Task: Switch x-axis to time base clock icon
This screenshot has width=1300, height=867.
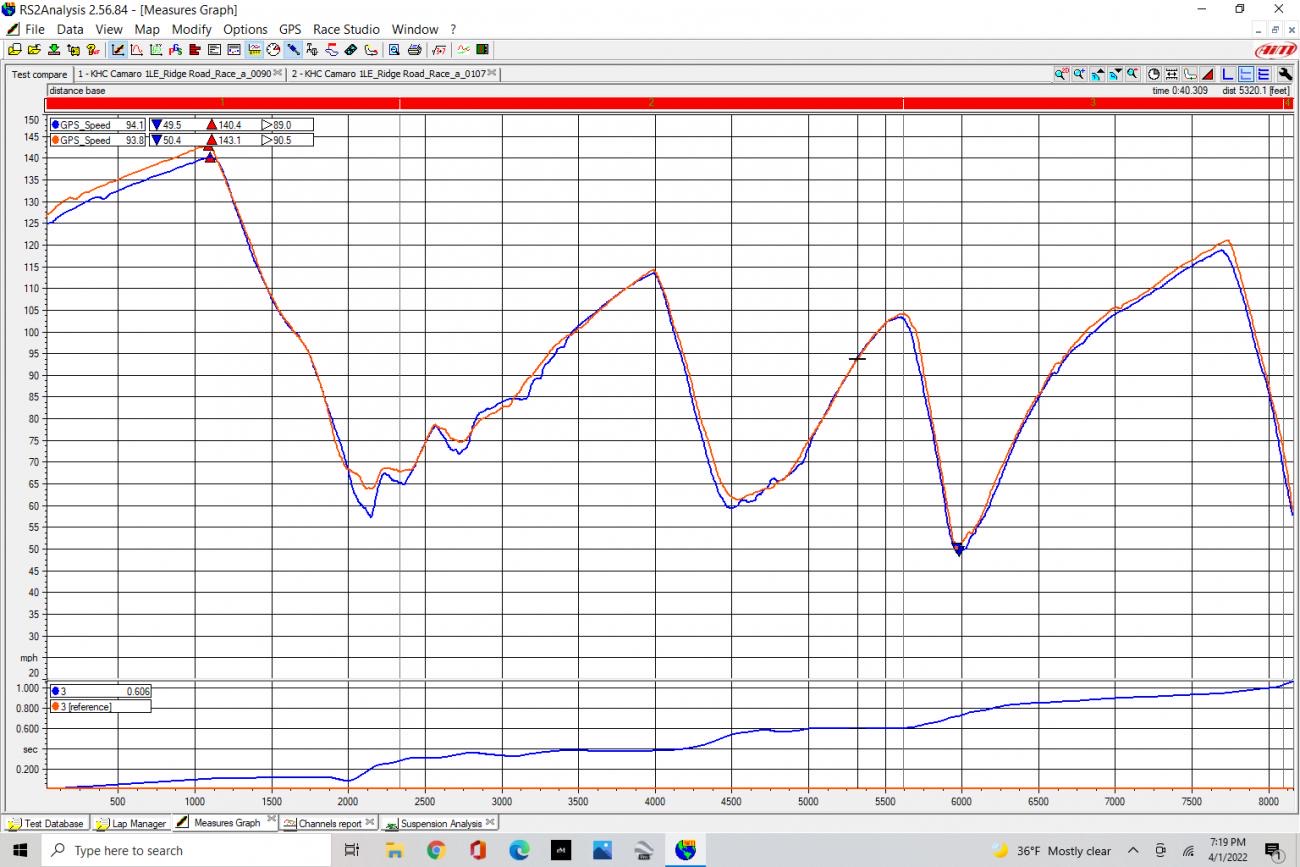Action: tap(1154, 74)
